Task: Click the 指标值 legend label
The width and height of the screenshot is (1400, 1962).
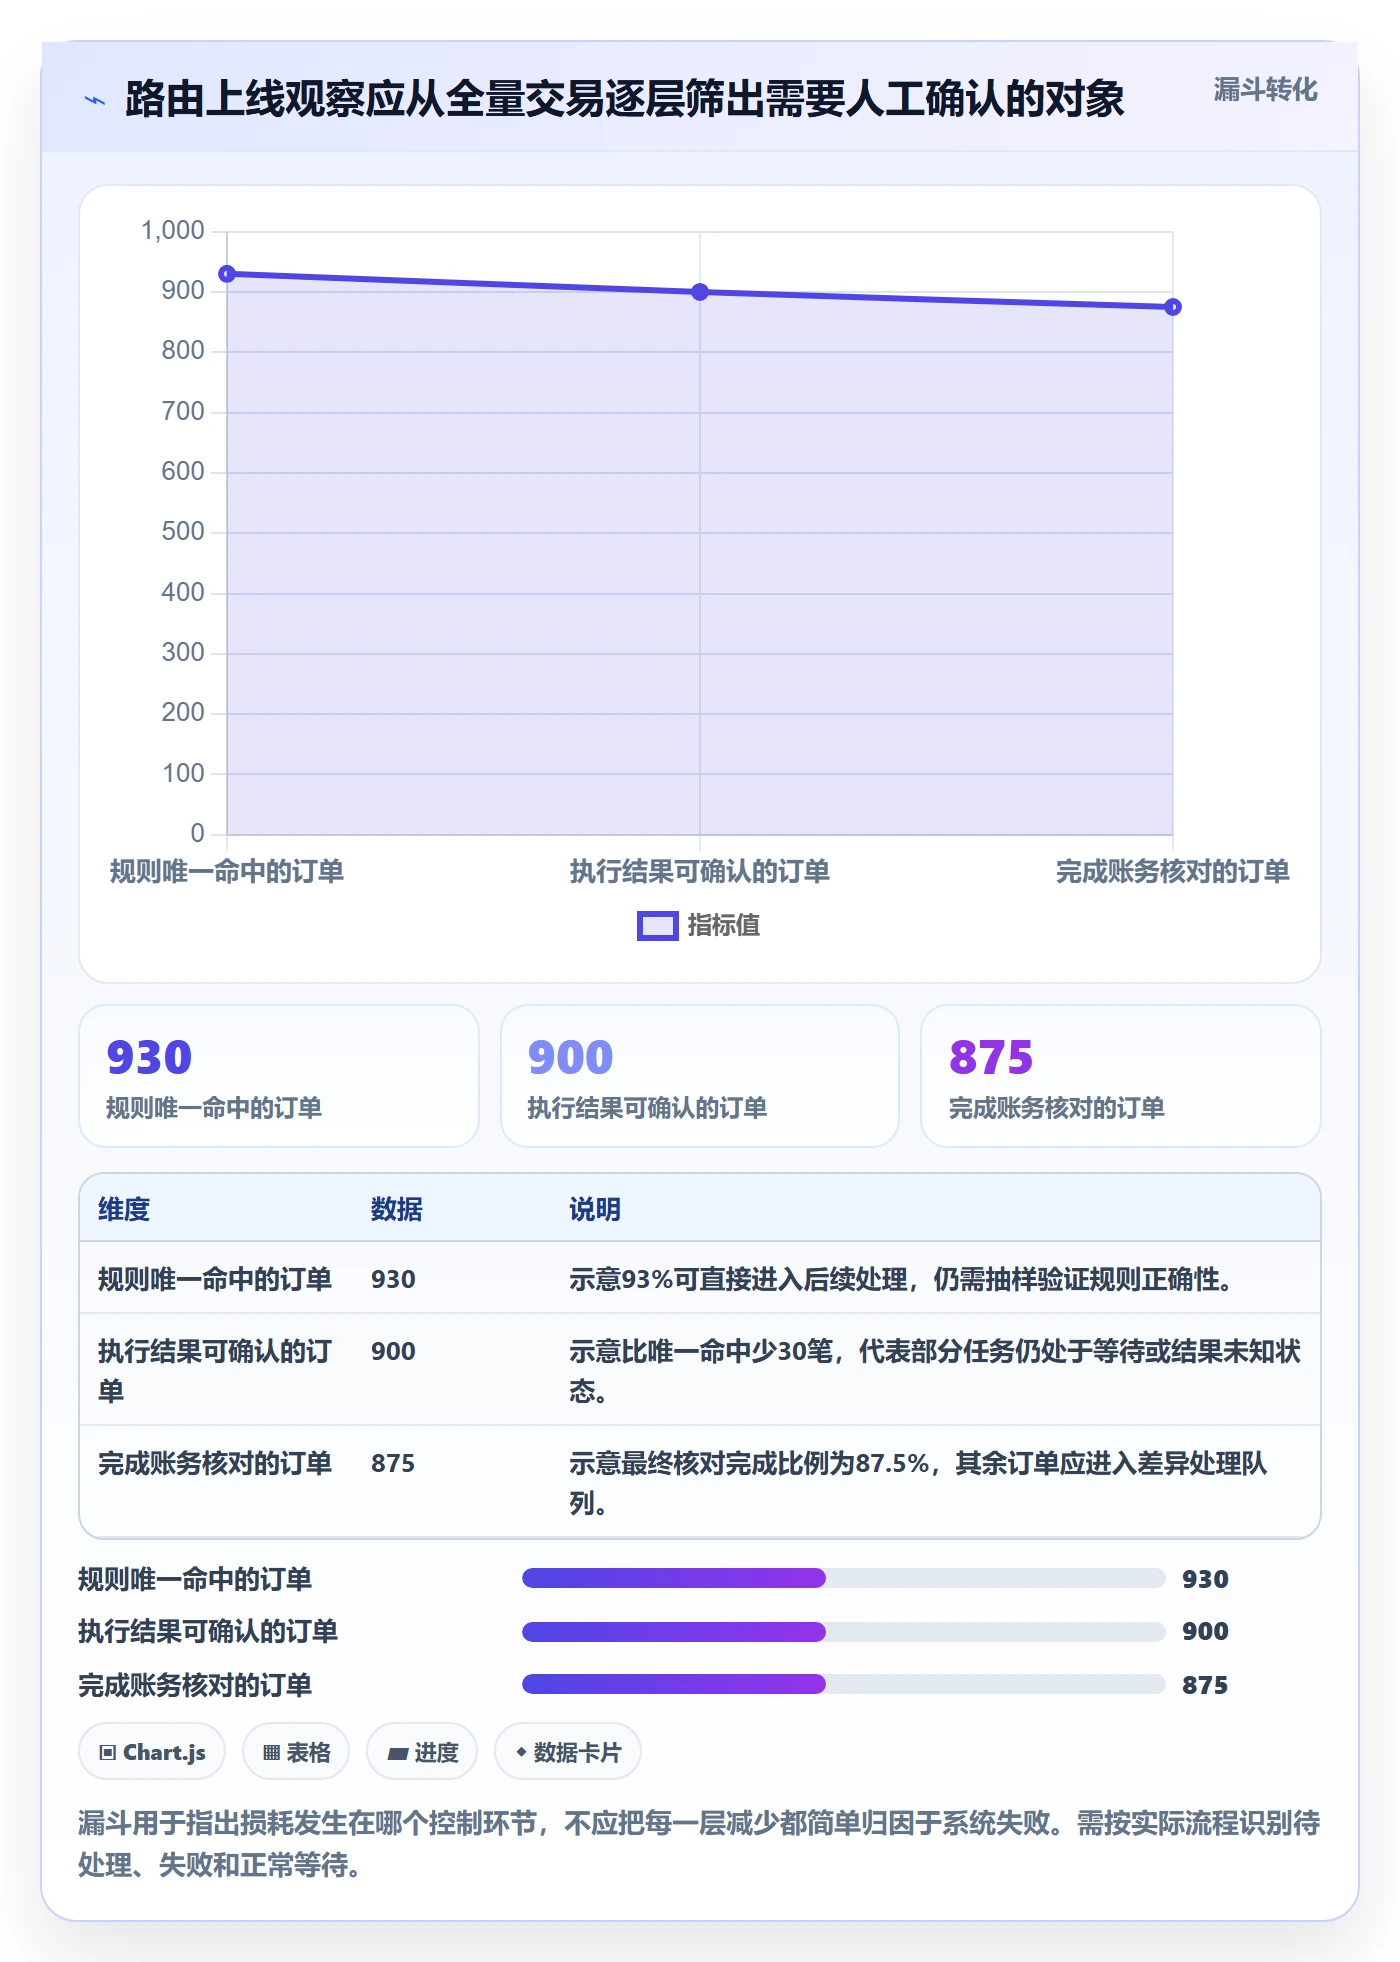Action: pyautogui.click(x=724, y=926)
